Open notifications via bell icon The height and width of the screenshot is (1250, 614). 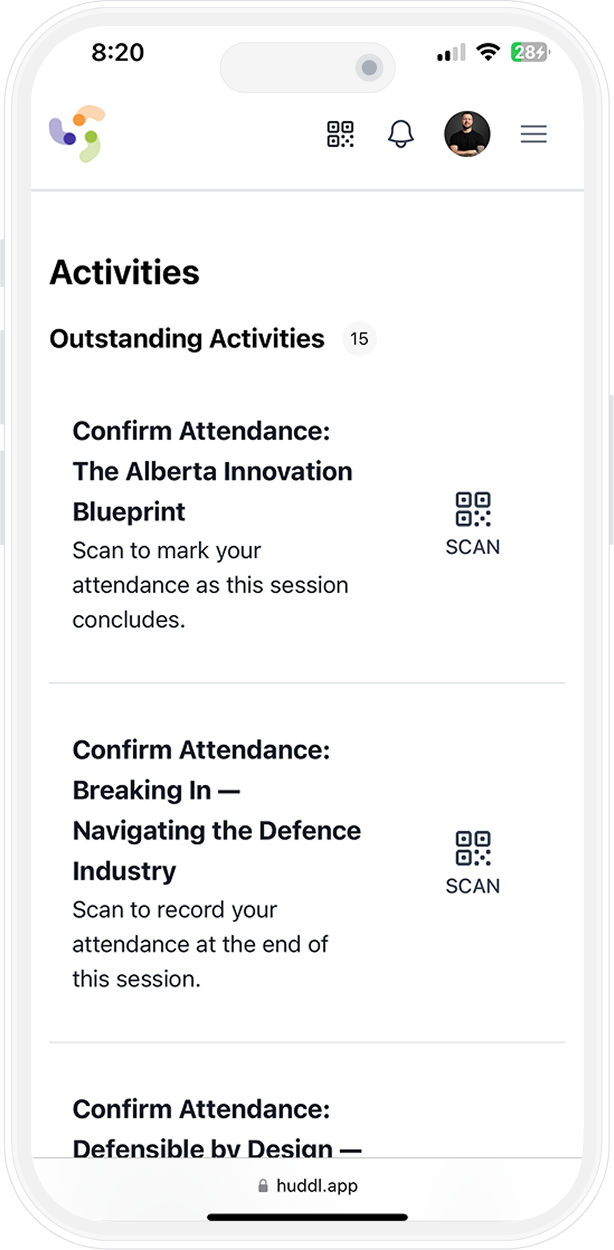click(x=401, y=134)
